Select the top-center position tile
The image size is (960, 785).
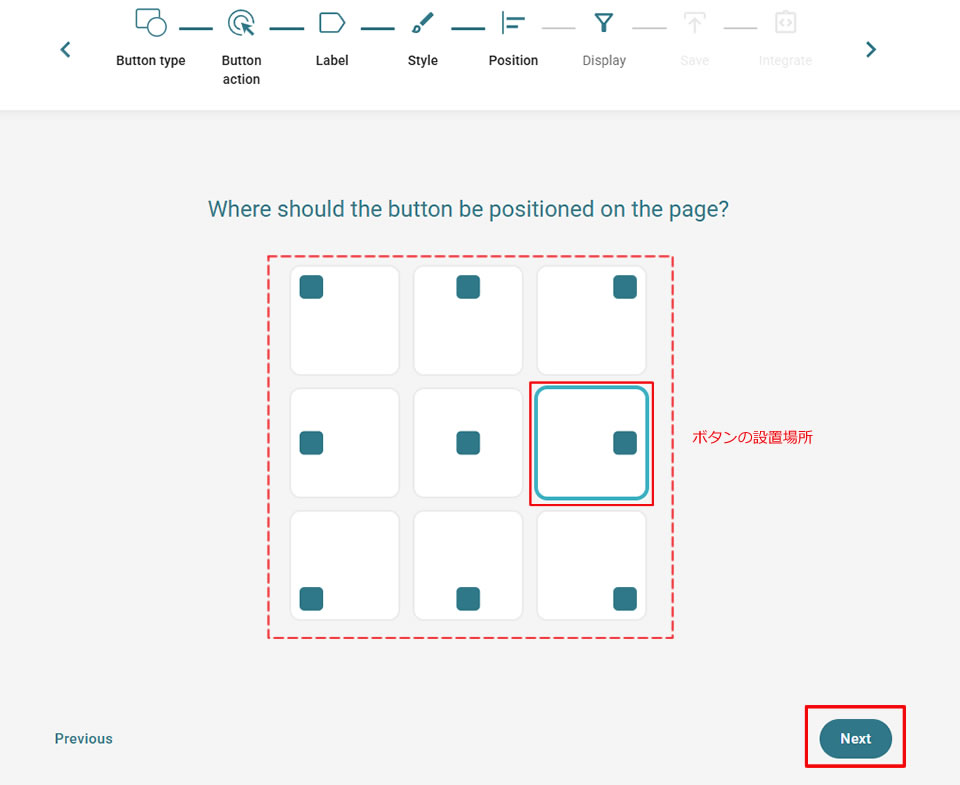coord(467,320)
